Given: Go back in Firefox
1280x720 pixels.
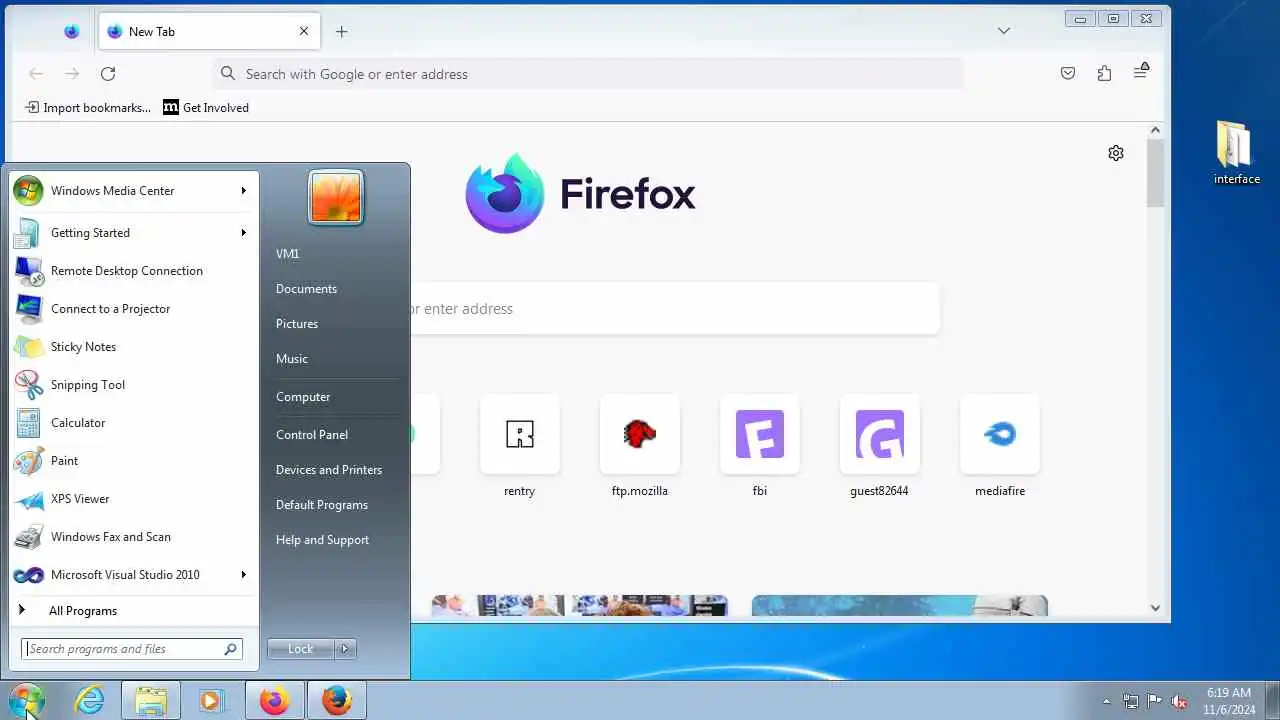Looking at the screenshot, I should click(36, 74).
